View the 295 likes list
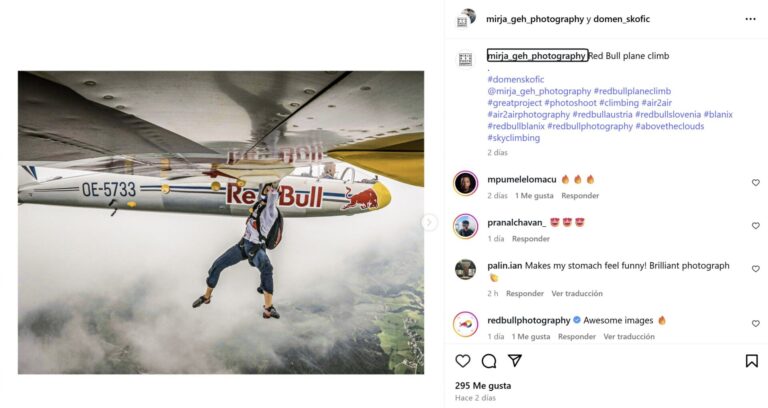The width and height of the screenshot is (768, 408). click(x=483, y=385)
